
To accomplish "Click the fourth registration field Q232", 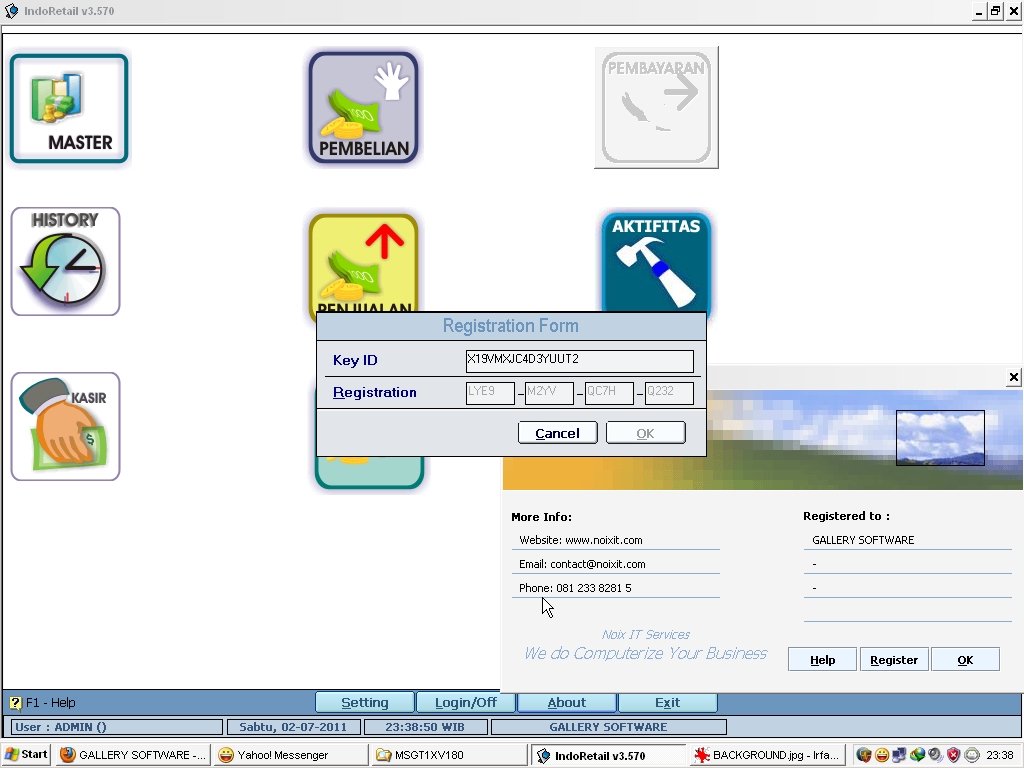I will (669, 393).
